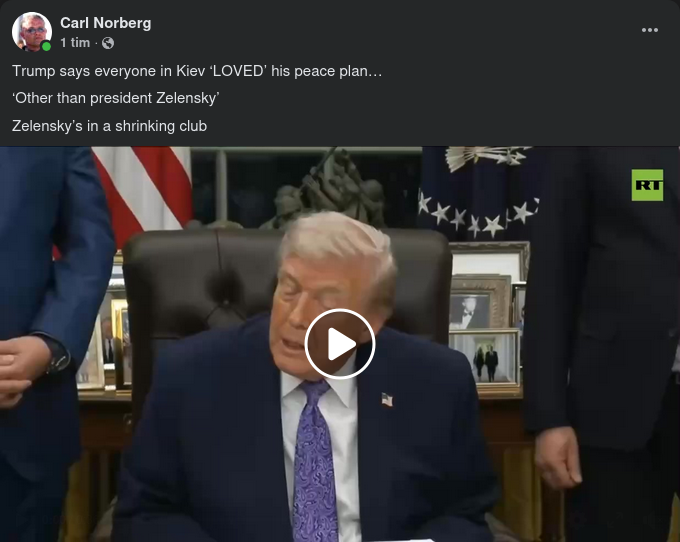680x542 pixels.
Task: Click the purple paisley tie in the video
Action: [314, 460]
